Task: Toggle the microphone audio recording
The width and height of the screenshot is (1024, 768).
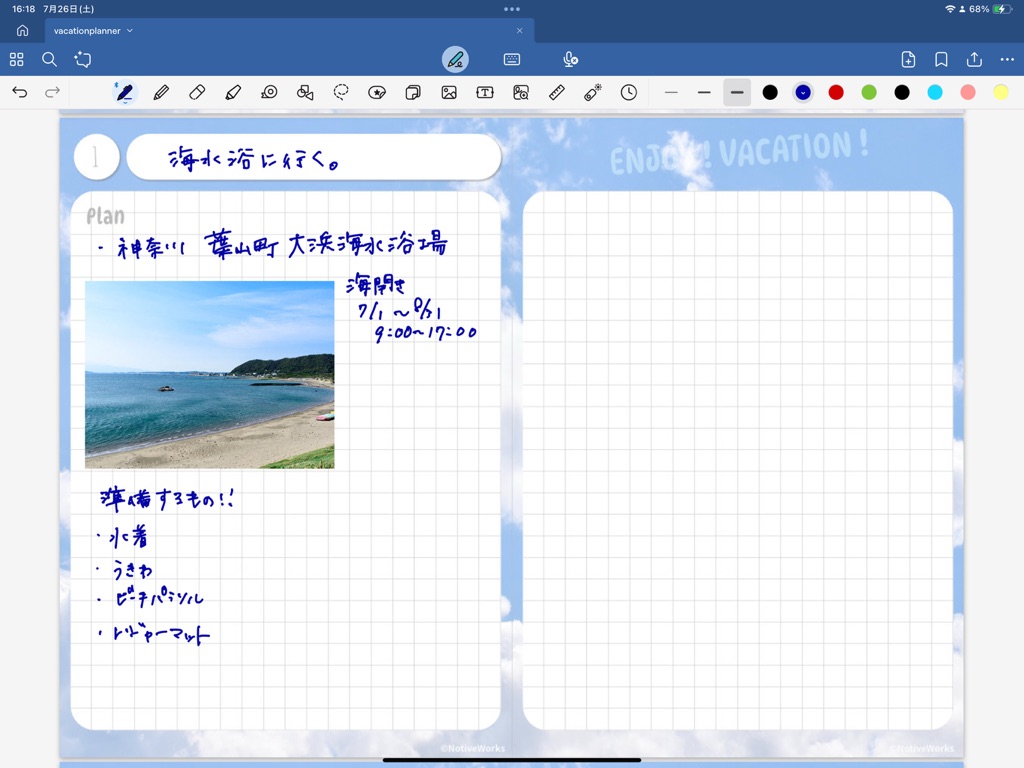Action: click(570, 59)
